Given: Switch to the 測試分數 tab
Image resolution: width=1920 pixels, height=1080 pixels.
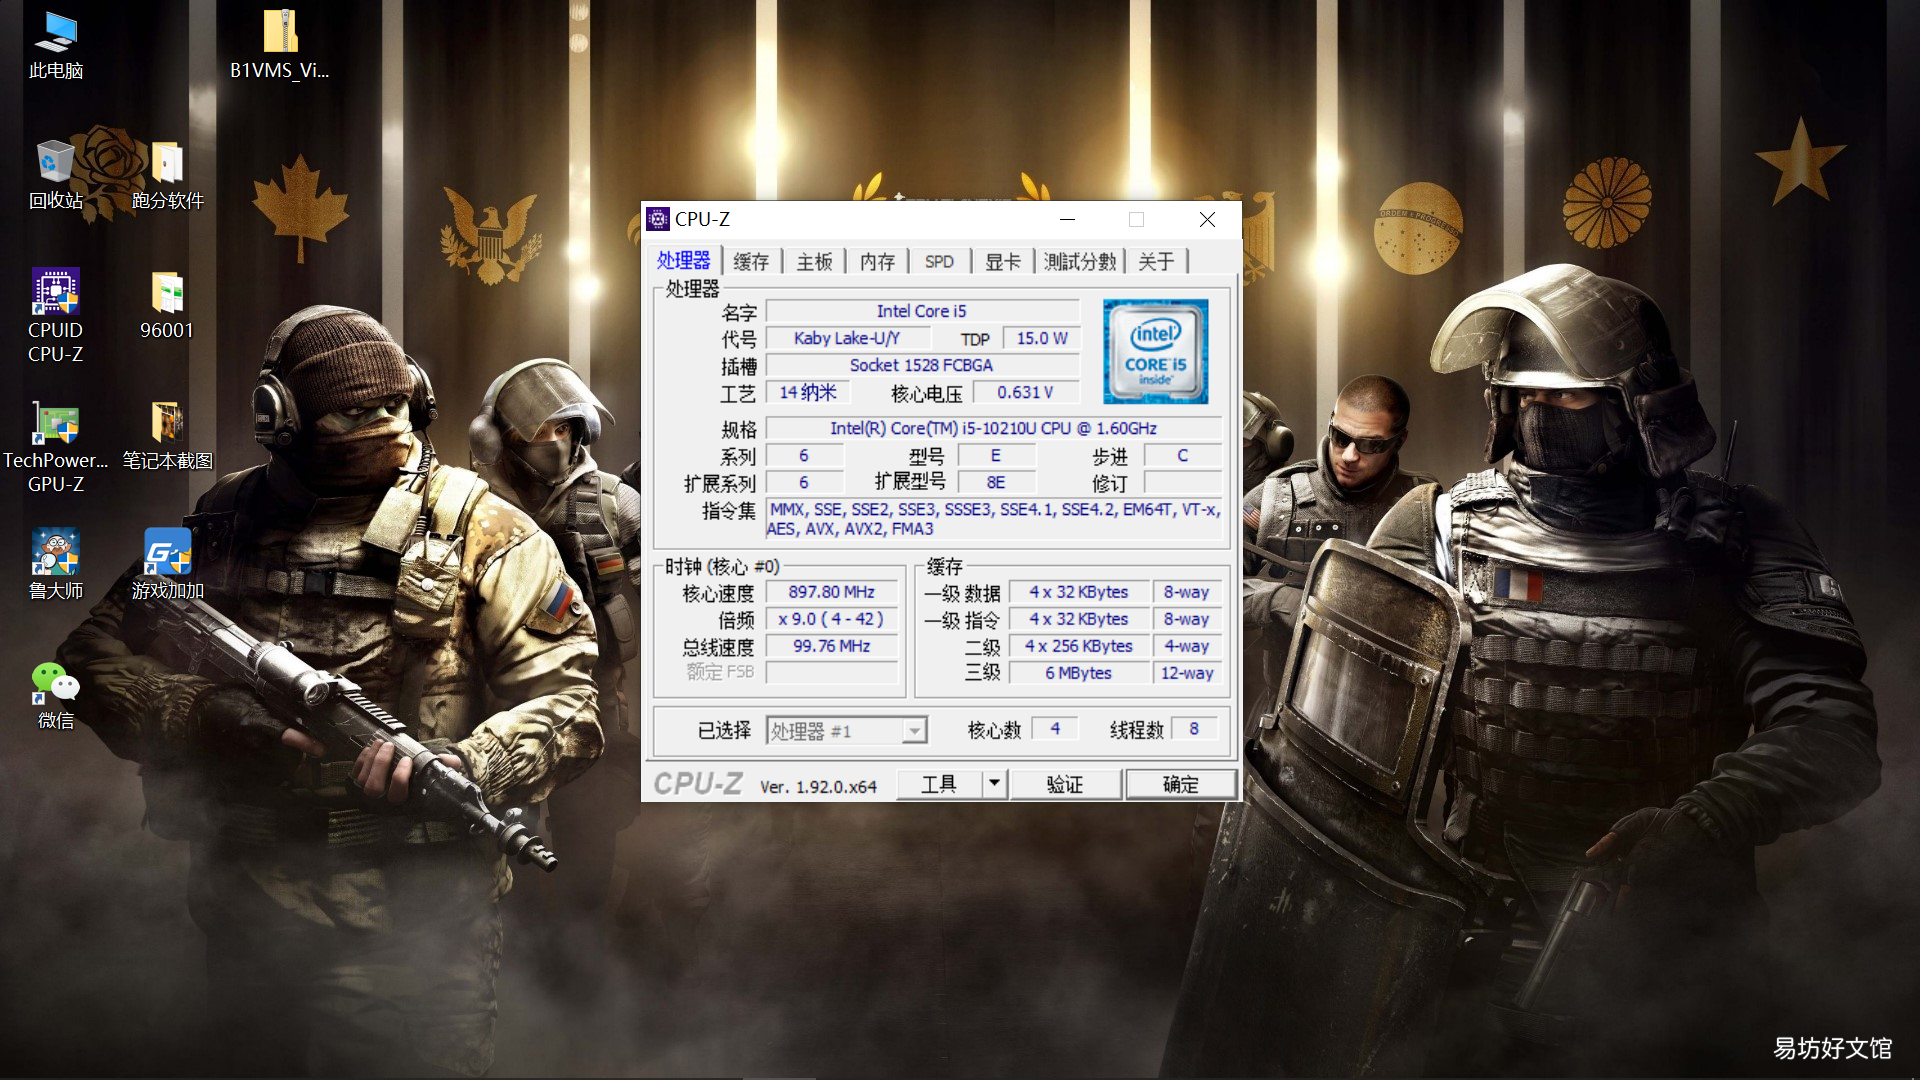Looking at the screenshot, I should (1080, 262).
